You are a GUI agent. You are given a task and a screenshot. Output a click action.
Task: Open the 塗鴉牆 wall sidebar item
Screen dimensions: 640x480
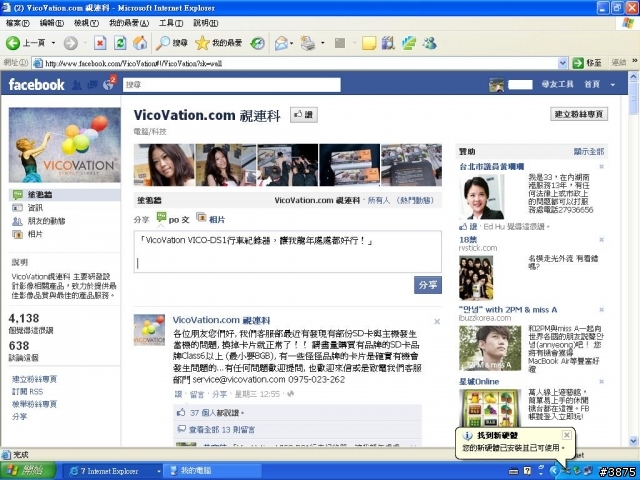click(x=65, y=195)
